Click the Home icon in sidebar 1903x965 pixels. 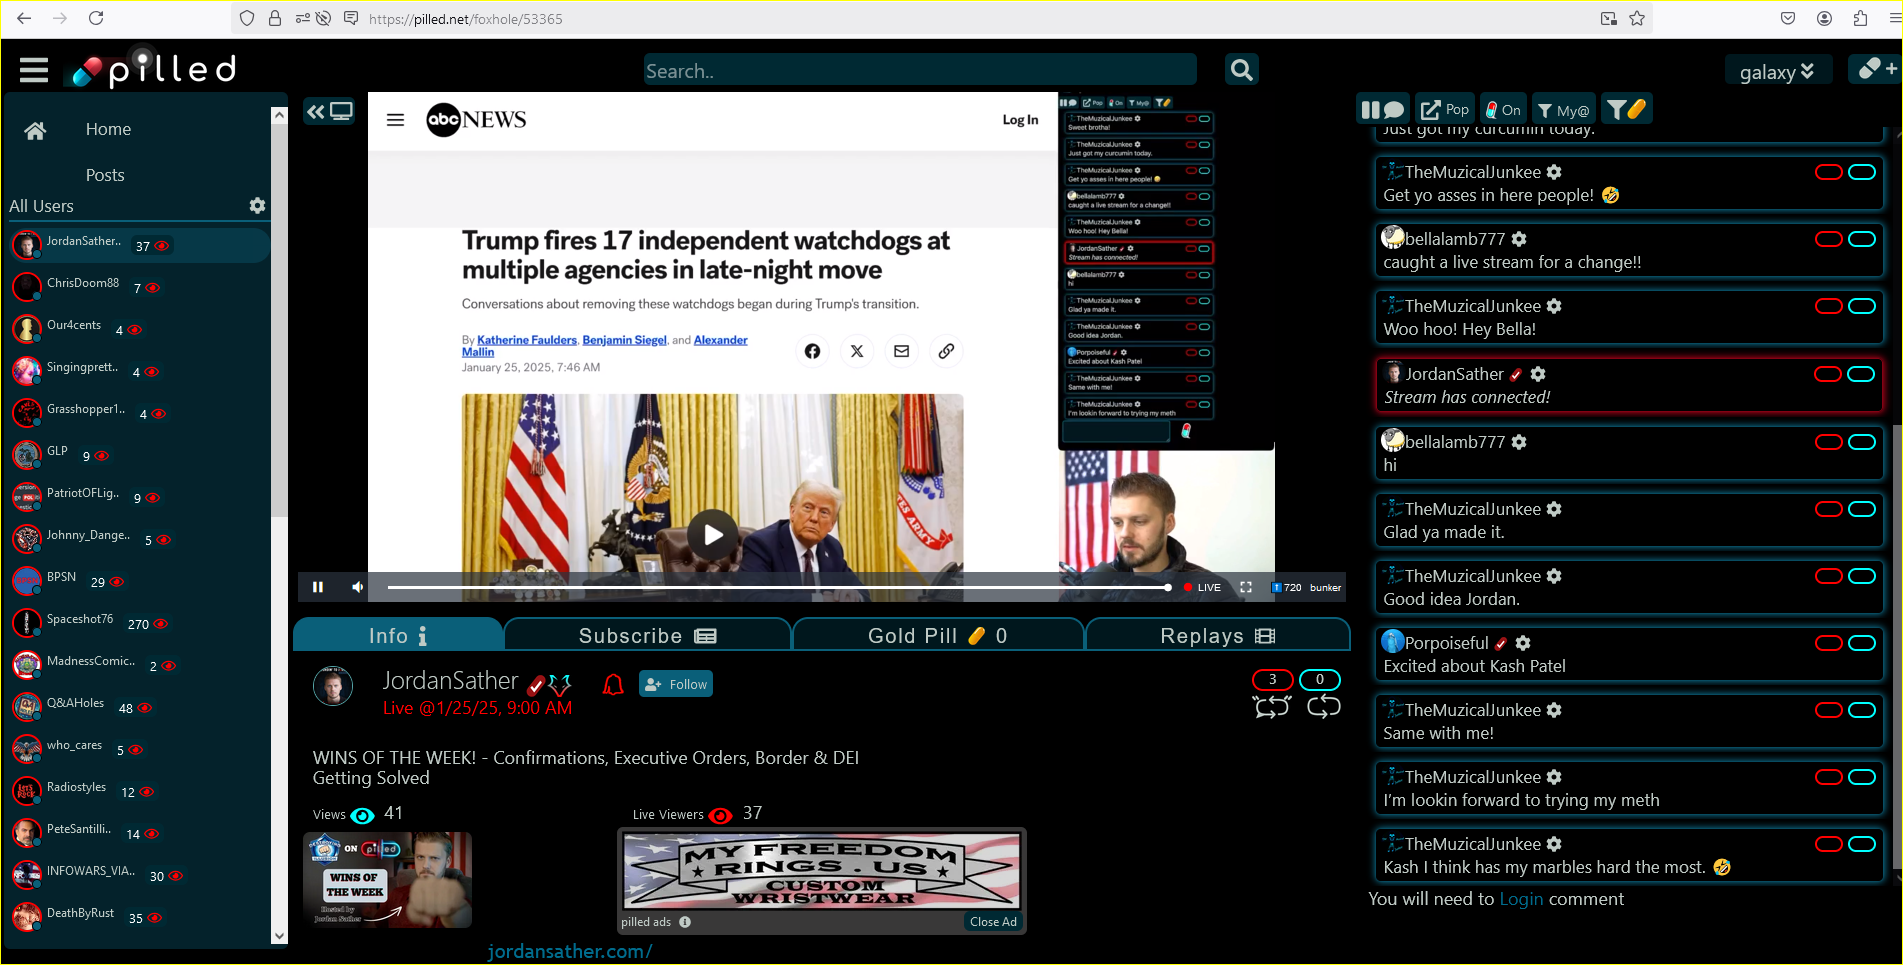tap(35, 131)
